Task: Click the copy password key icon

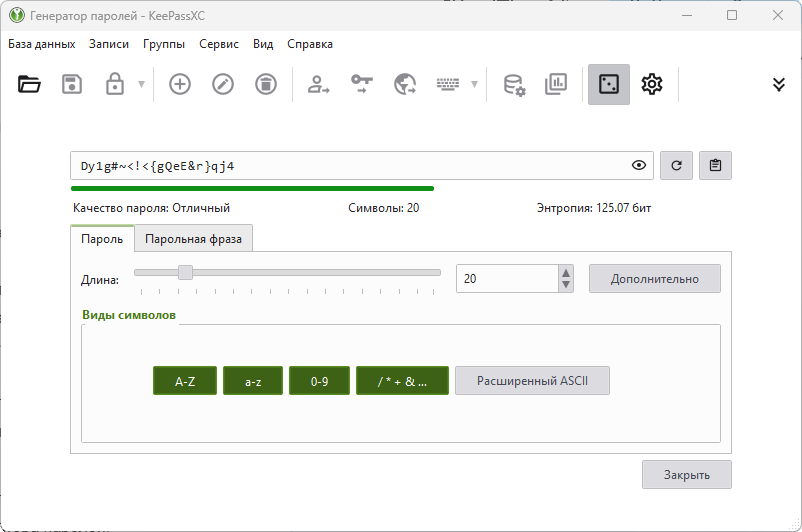Action: [361, 85]
